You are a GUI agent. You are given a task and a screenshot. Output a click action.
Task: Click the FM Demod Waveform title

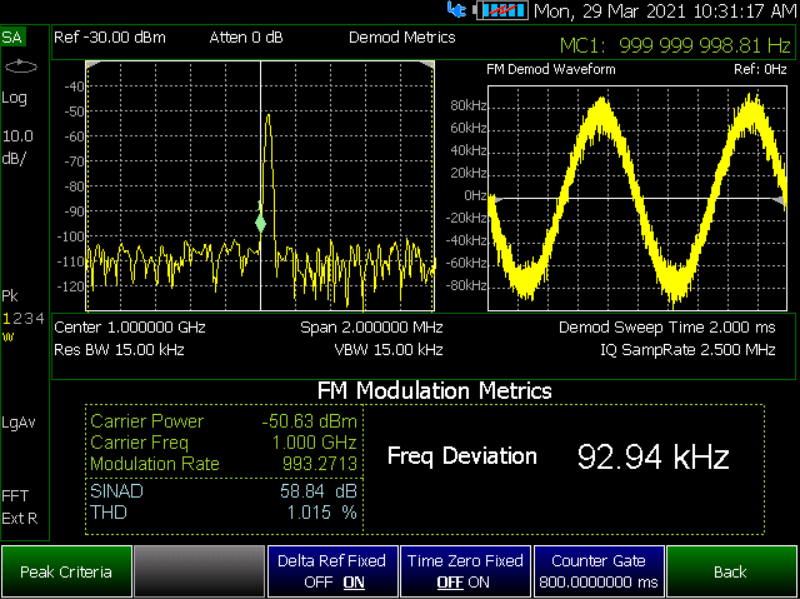pos(551,69)
